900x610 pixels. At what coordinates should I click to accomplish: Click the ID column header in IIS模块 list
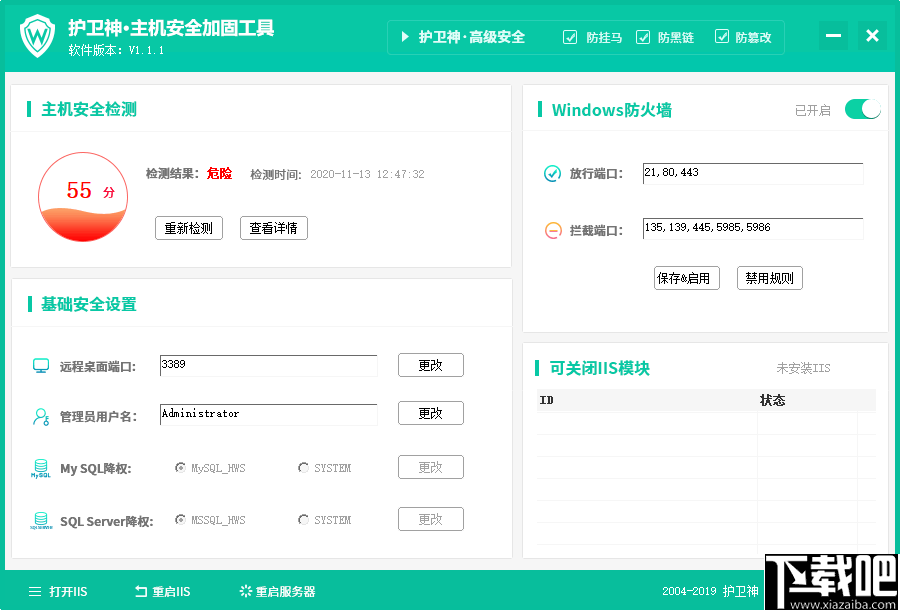548,401
